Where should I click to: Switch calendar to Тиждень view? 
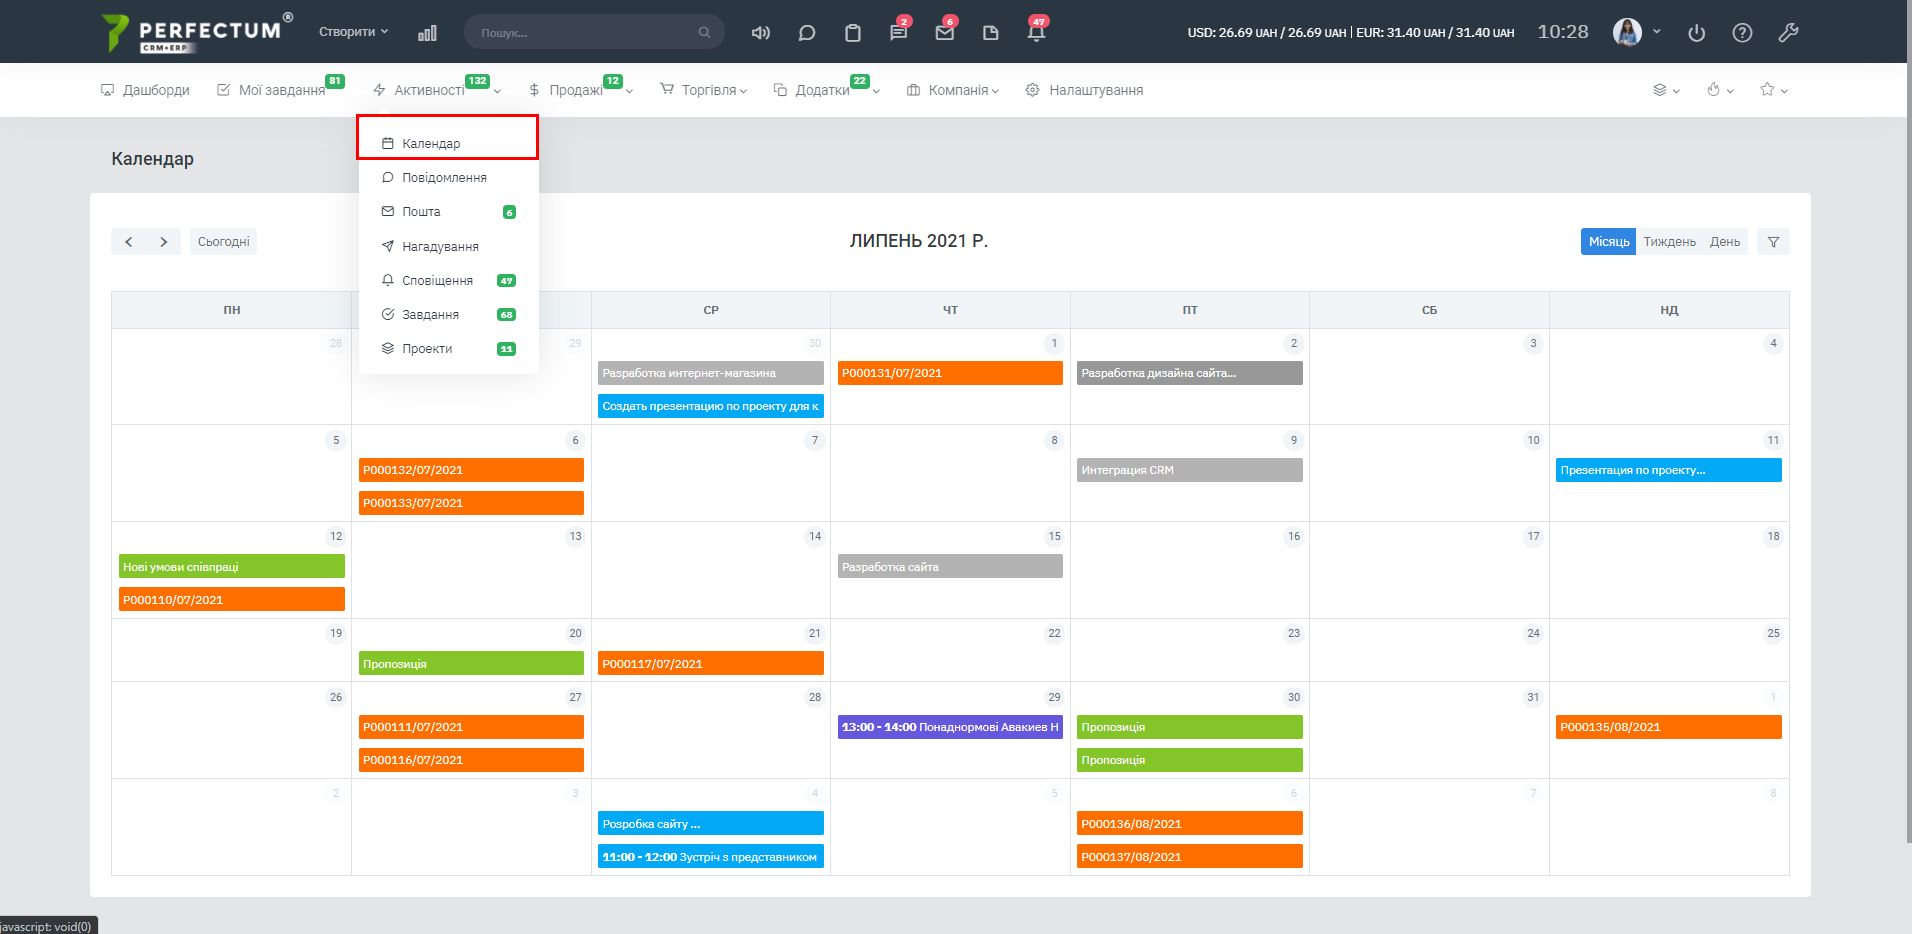click(1669, 242)
